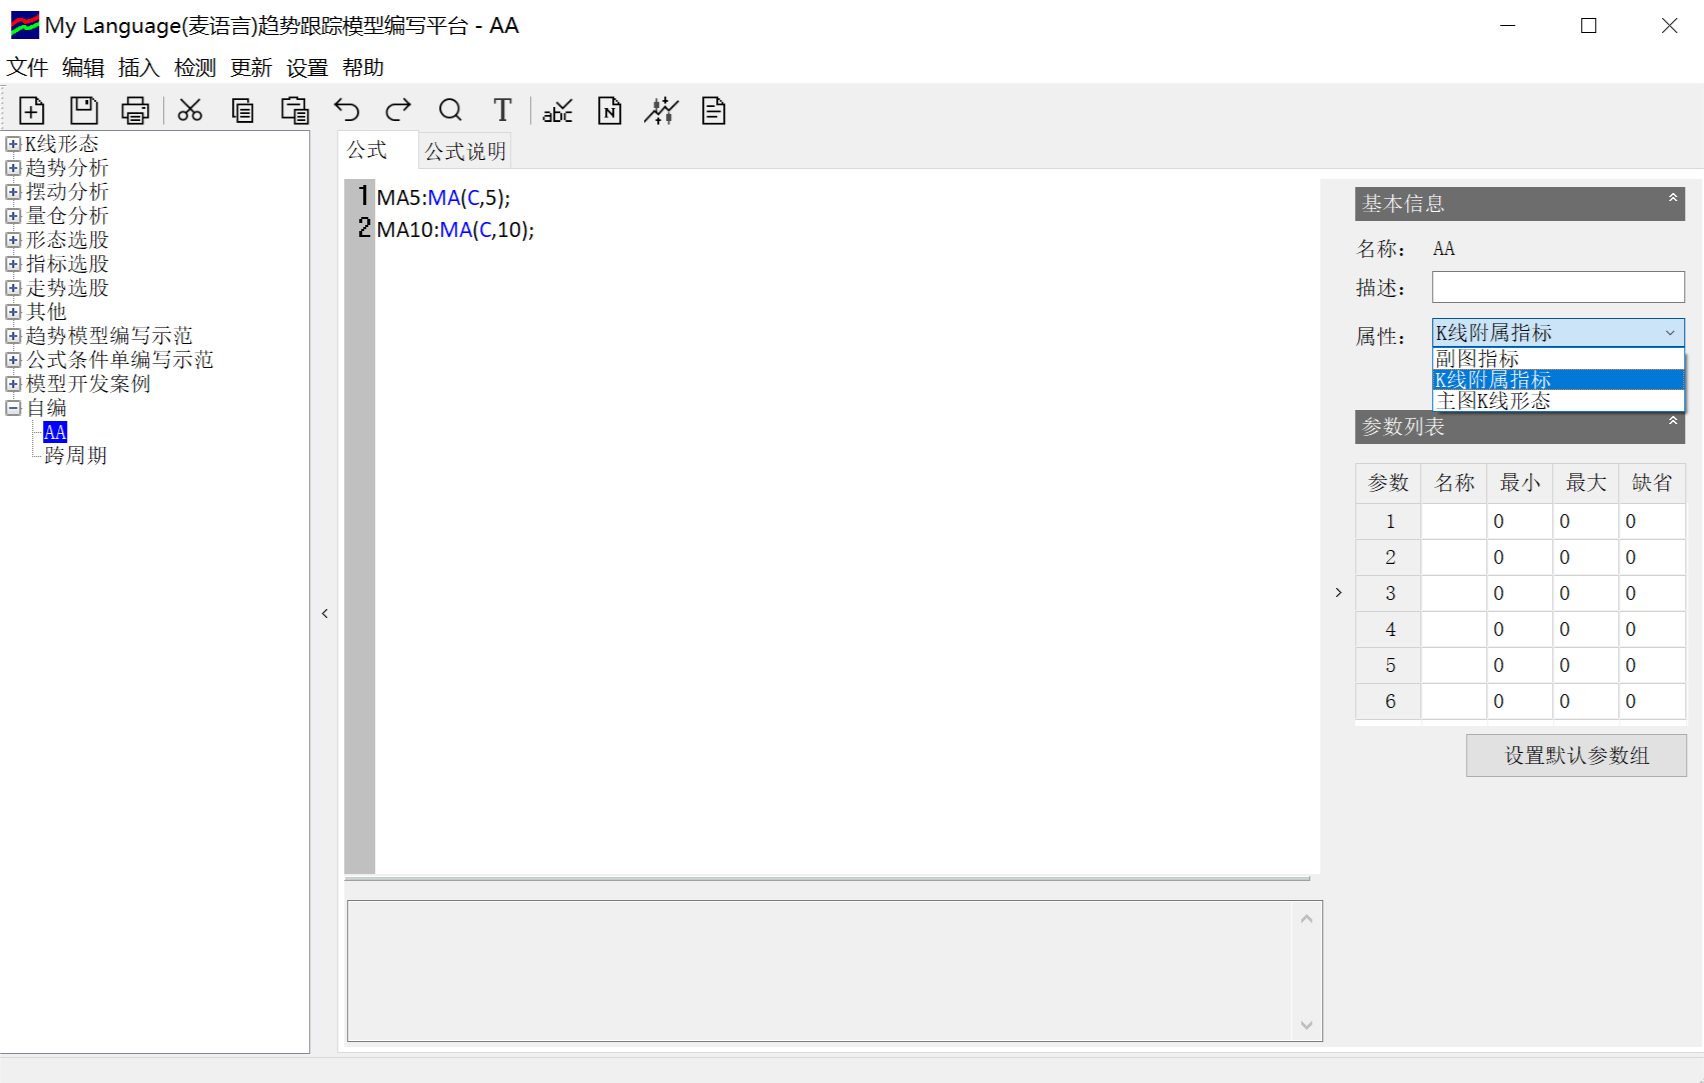Click the Print toolbar icon
Viewport: 1704px width, 1083px height.
pyautogui.click(x=135, y=110)
